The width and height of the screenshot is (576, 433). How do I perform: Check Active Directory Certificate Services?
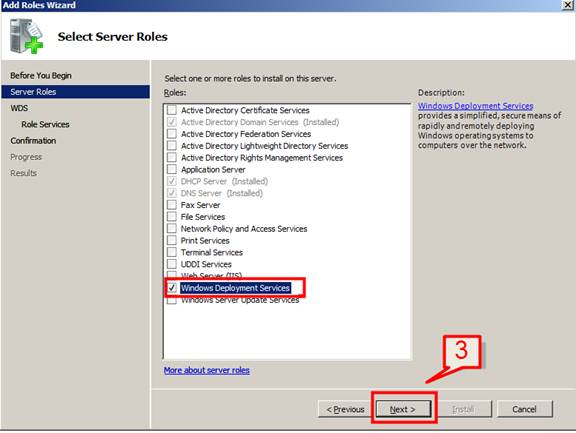tap(172, 110)
